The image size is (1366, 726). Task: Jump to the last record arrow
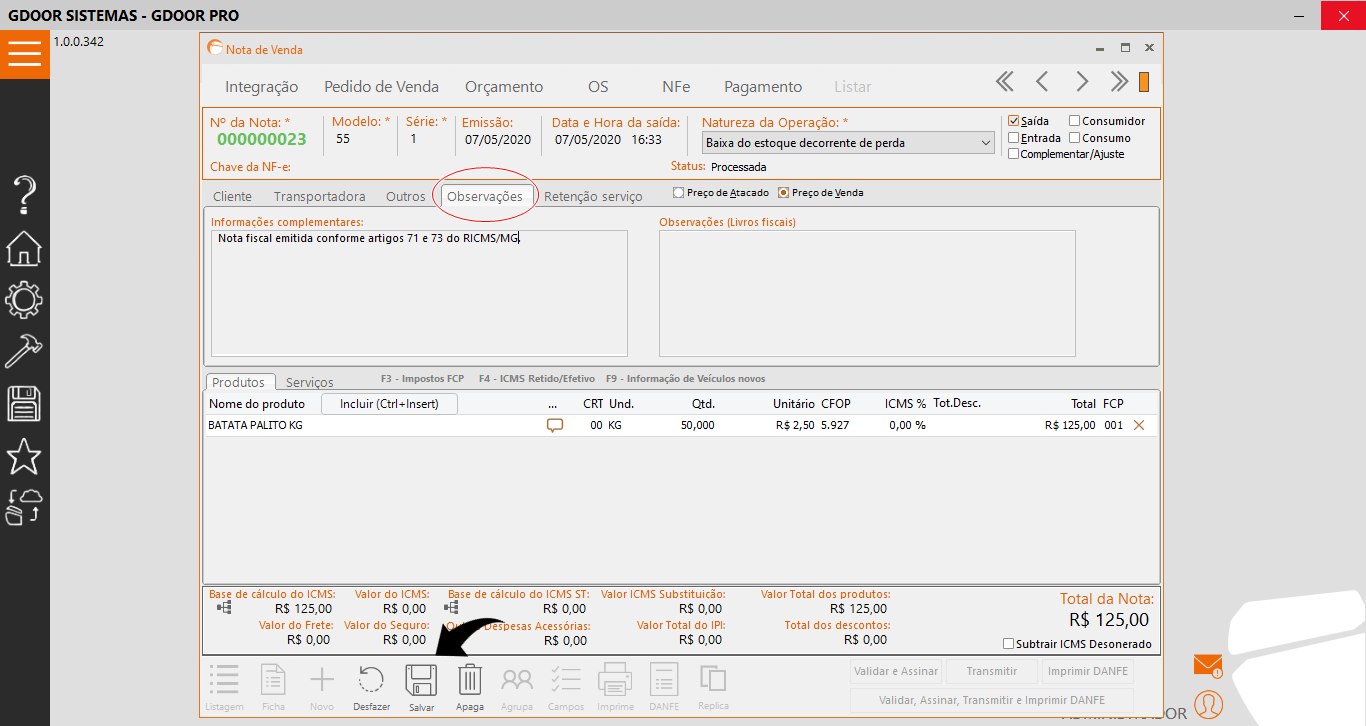1119,82
